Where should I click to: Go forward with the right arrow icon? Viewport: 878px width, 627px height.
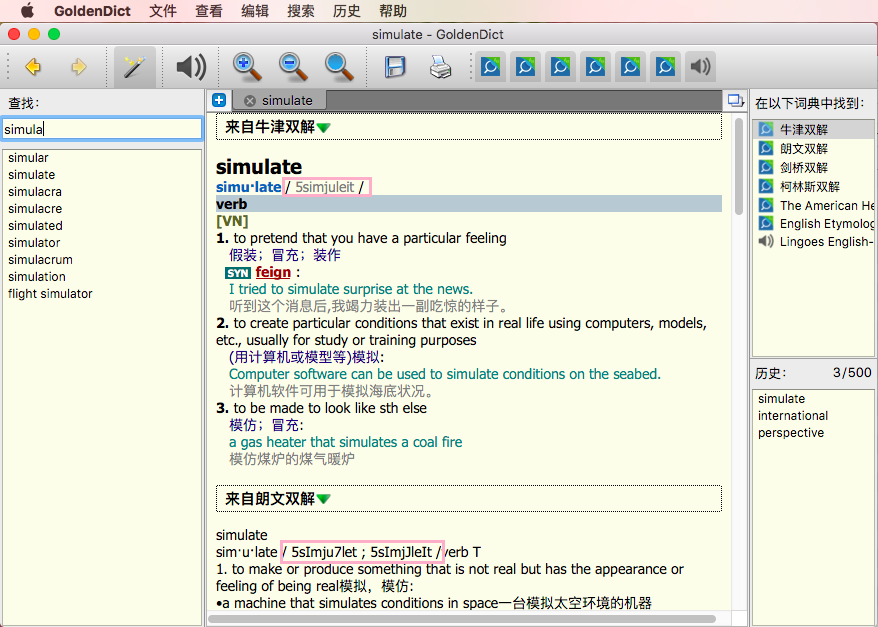78,67
